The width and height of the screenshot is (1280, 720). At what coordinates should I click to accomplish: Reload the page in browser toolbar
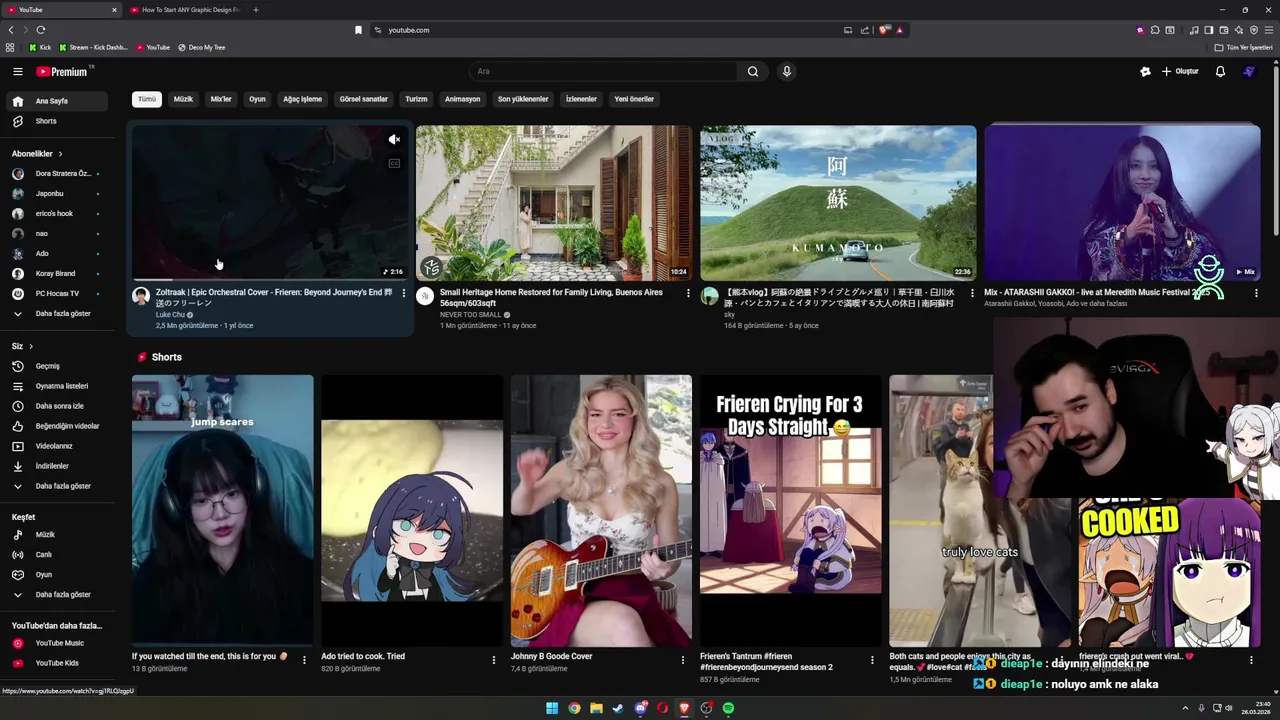pos(41,30)
